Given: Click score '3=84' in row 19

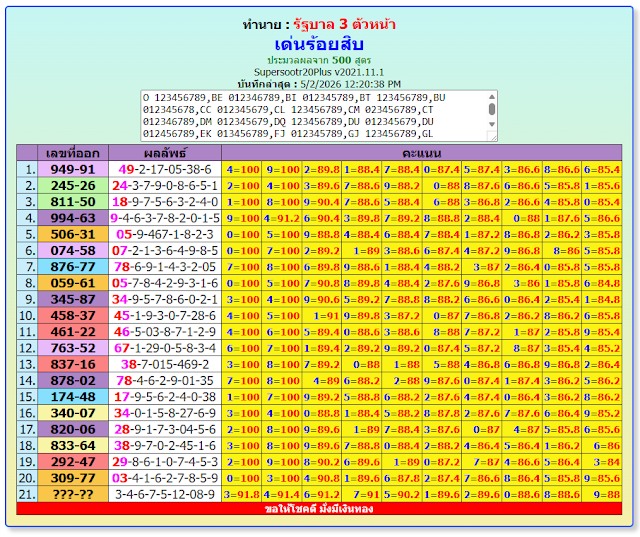Looking at the screenshot, I should point(602,462).
